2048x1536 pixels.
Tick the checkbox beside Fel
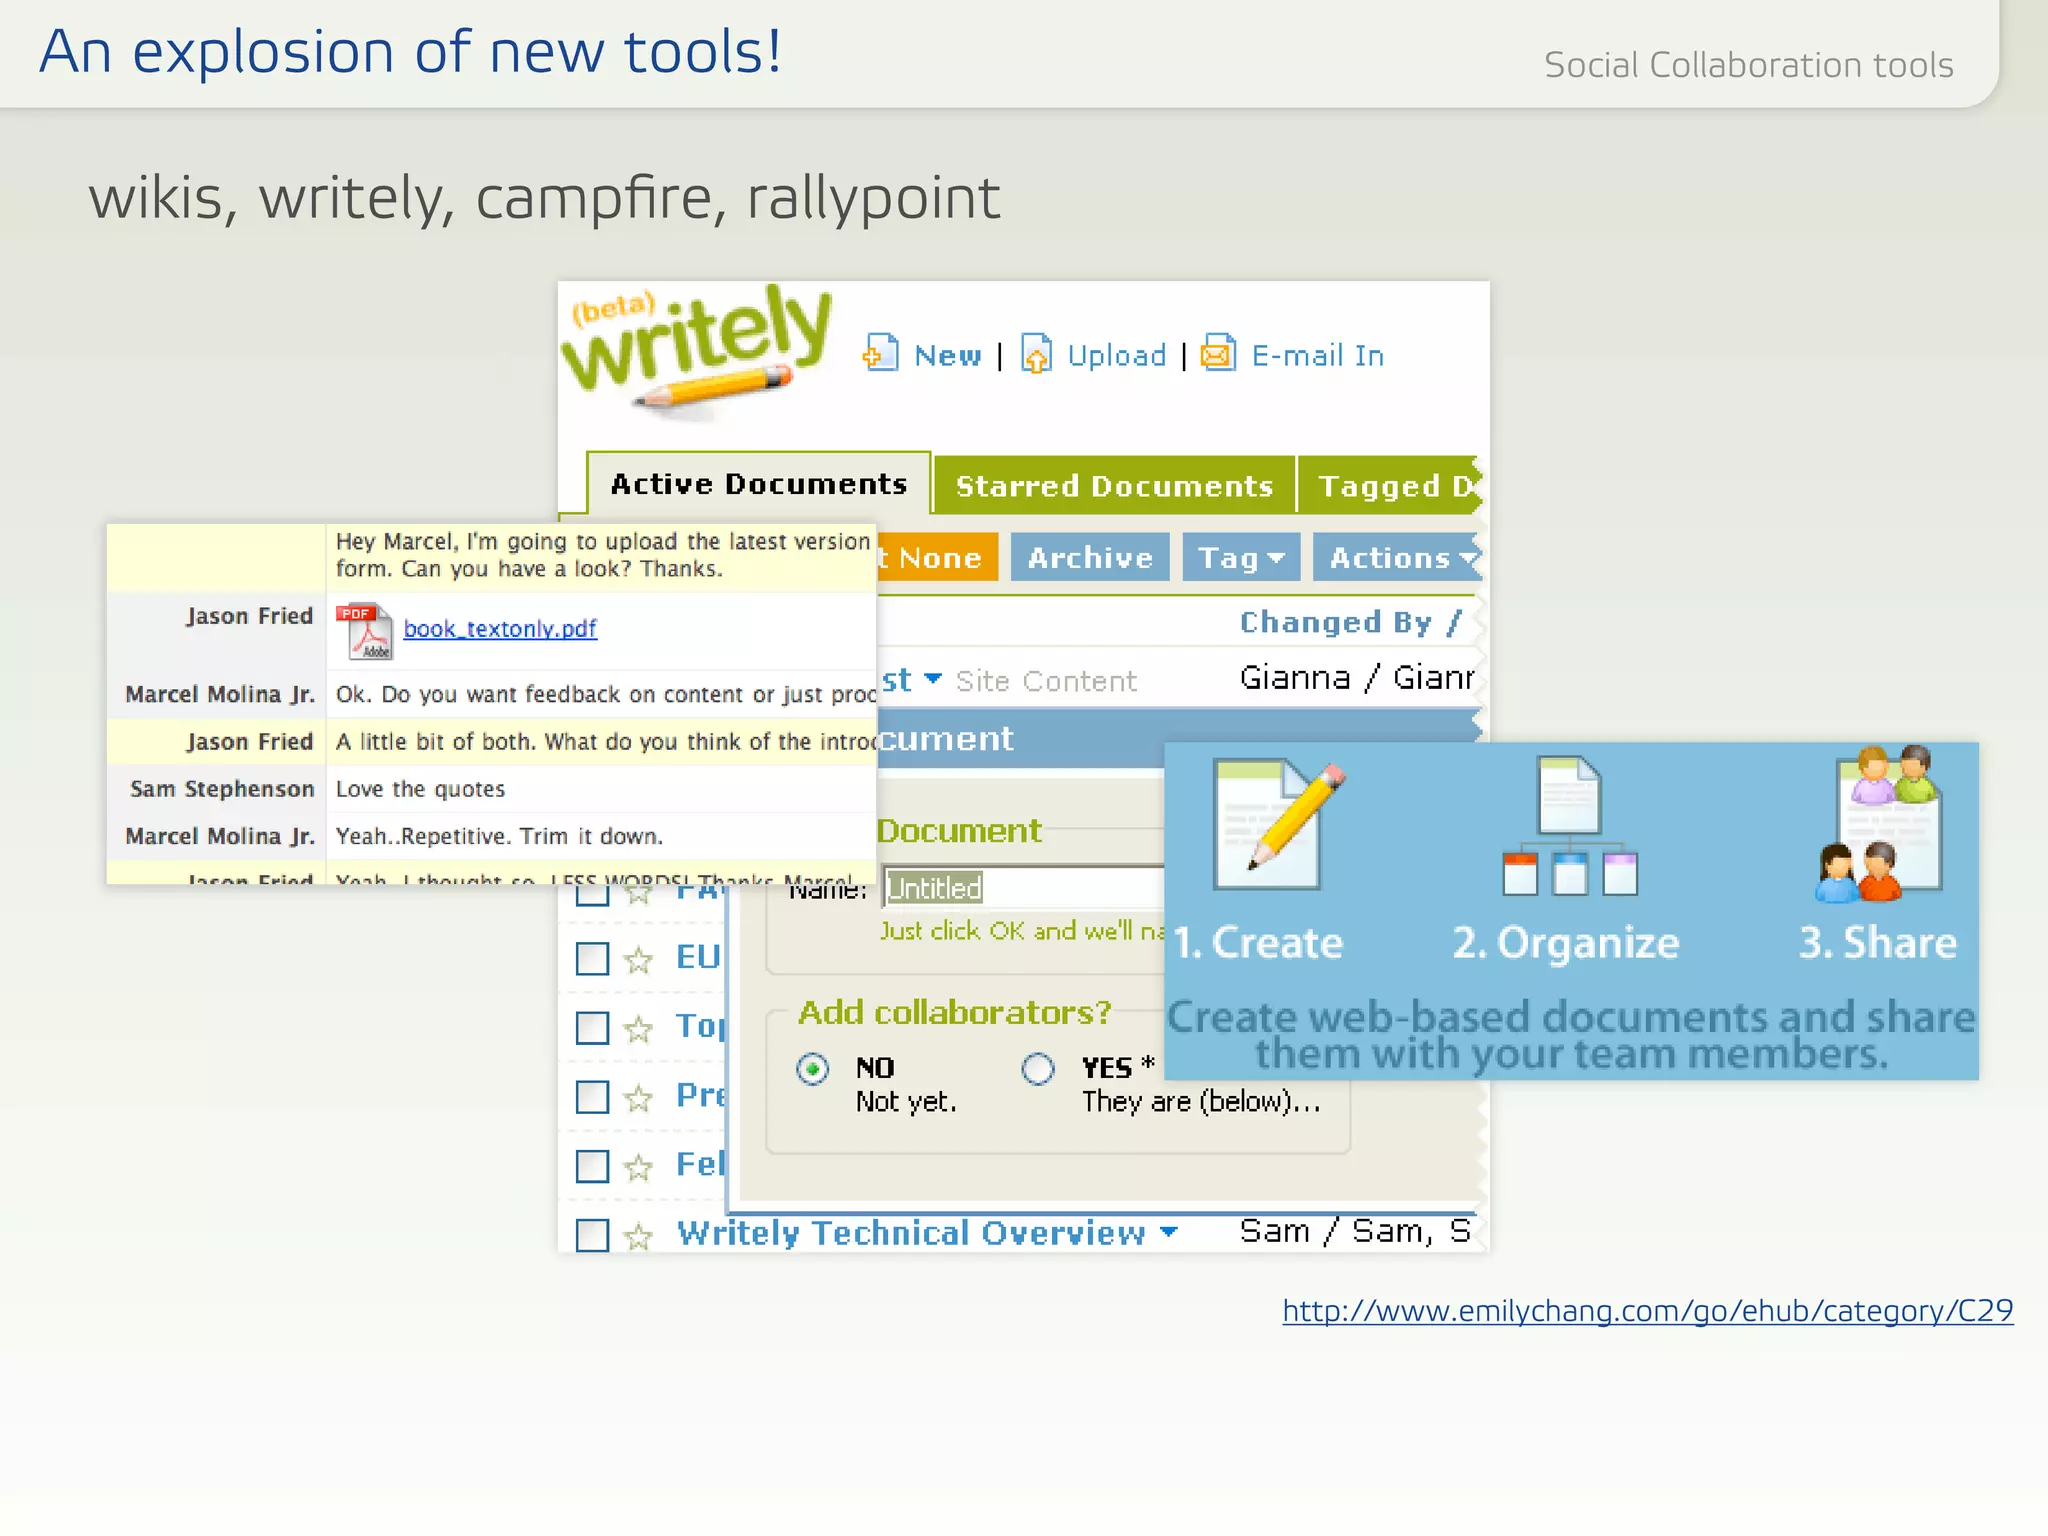(592, 1165)
